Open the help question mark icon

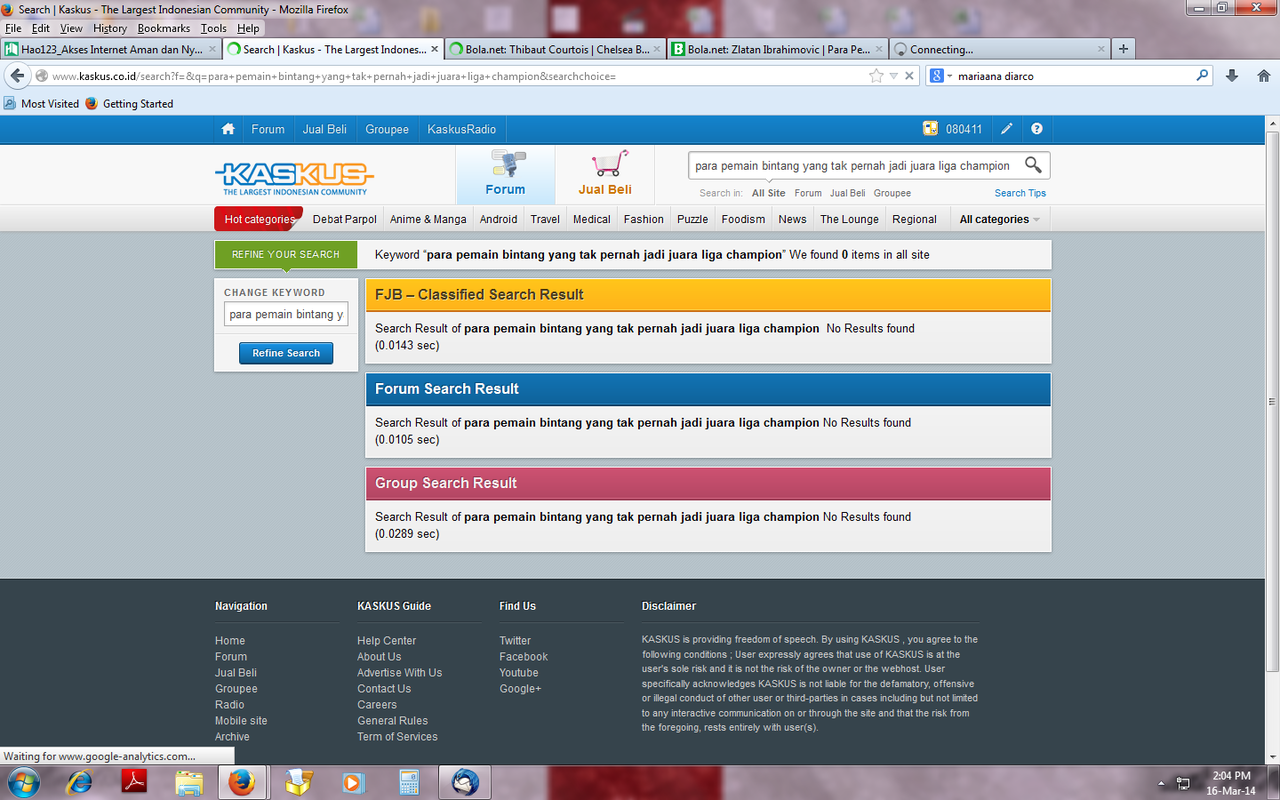pyautogui.click(x=1037, y=129)
